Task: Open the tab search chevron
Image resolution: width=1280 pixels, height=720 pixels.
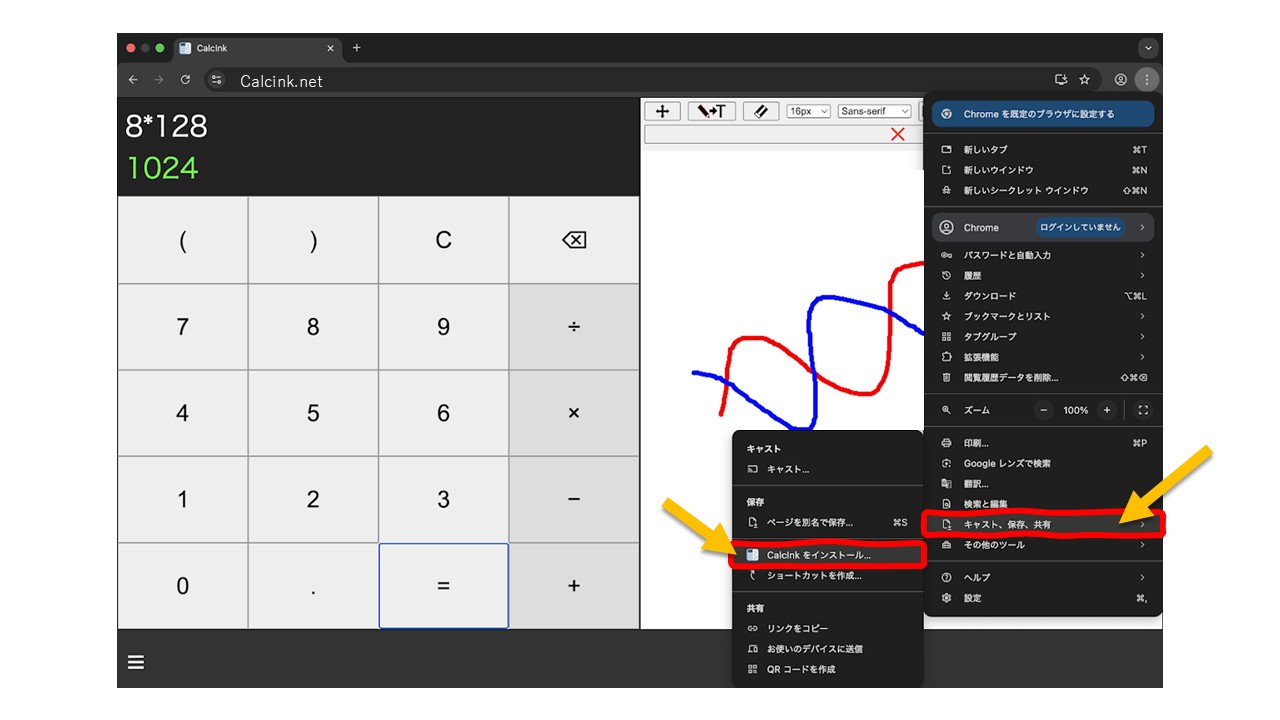Action: [x=1148, y=48]
